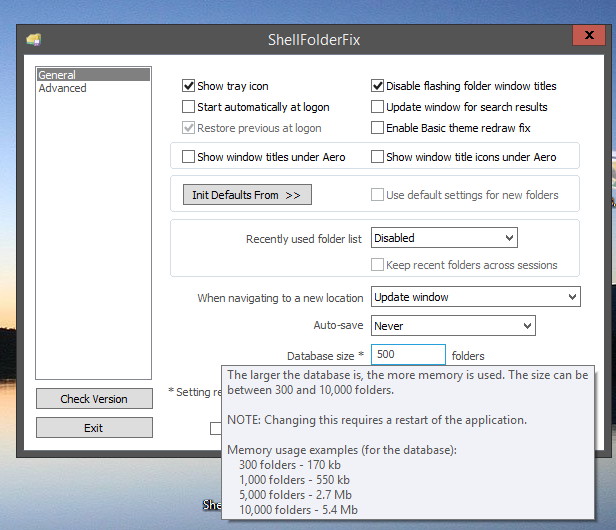Click the tooltip line '300 folders - 170 kb'
Image resolution: width=616 pixels, height=530 pixels.
click(x=290, y=465)
